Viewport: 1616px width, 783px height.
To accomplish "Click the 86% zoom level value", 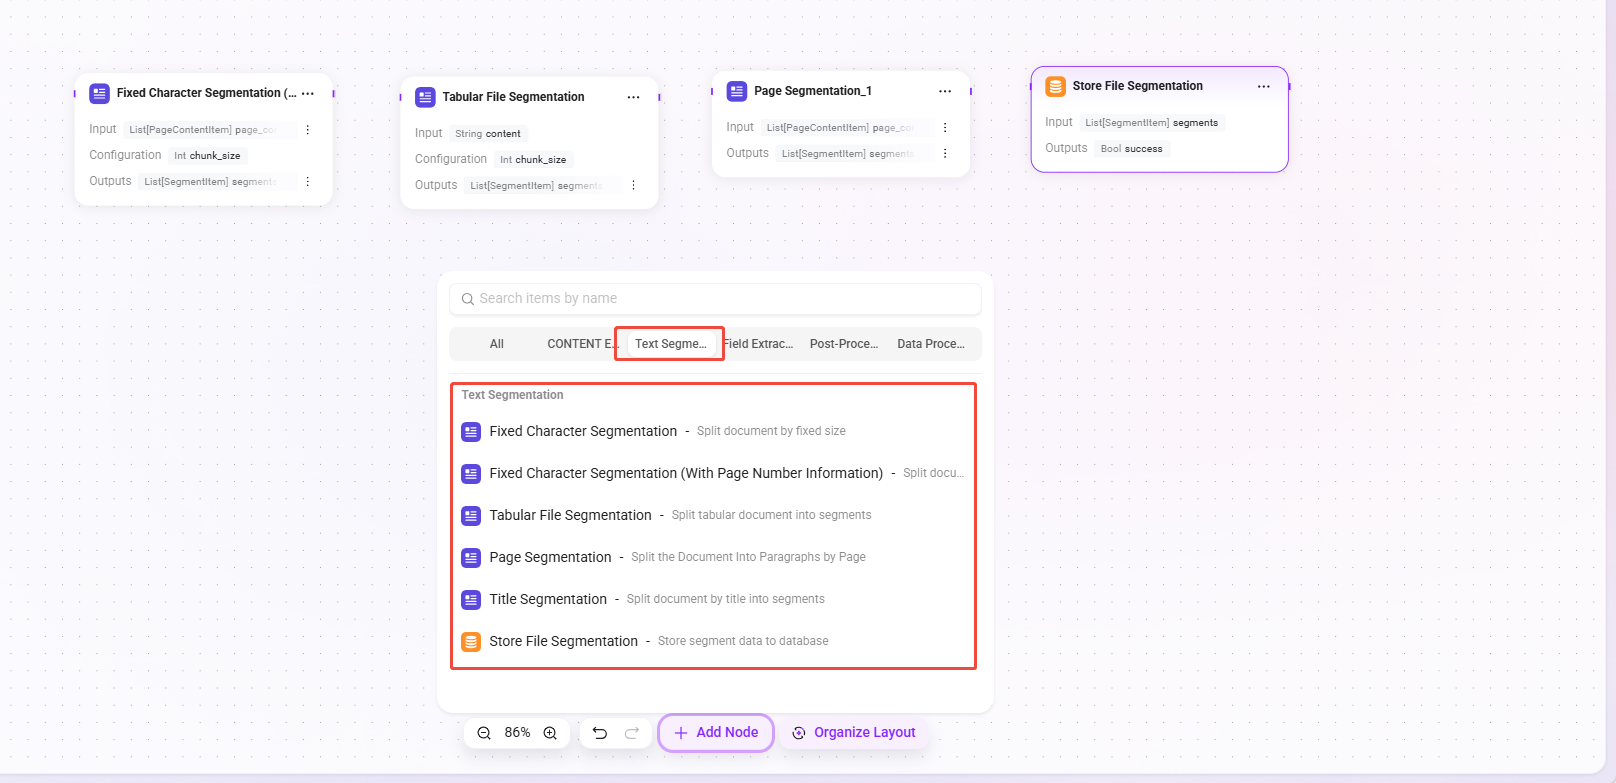I will 517,733.
